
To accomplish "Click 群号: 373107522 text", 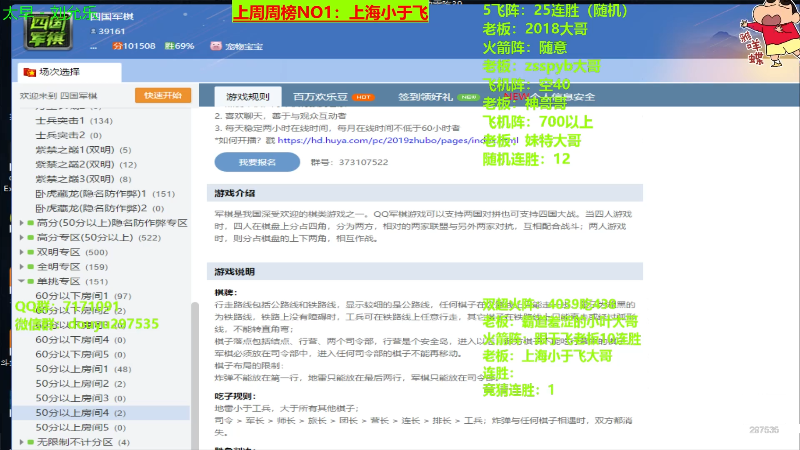I will (x=349, y=162).
